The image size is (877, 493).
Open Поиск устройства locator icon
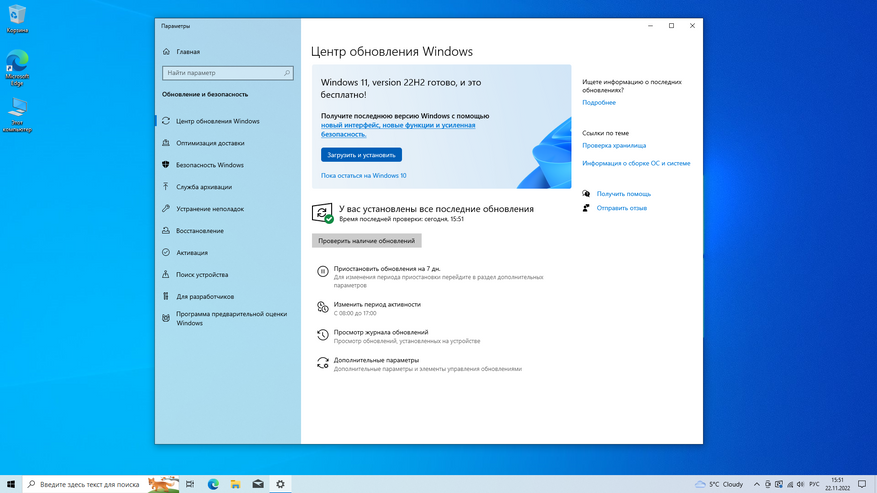click(x=166, y=274)
